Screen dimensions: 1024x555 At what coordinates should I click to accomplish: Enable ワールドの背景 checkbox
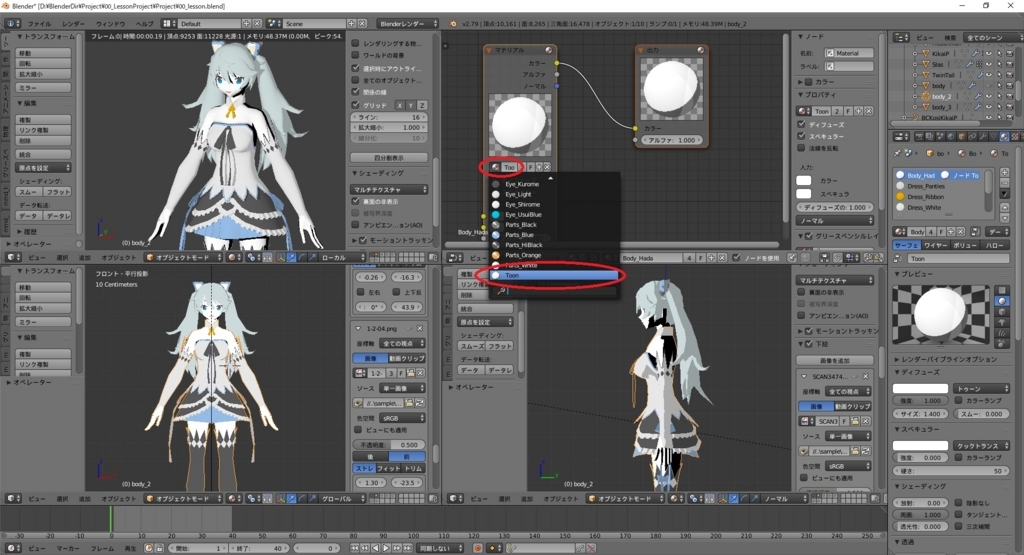tap(356, 56)
